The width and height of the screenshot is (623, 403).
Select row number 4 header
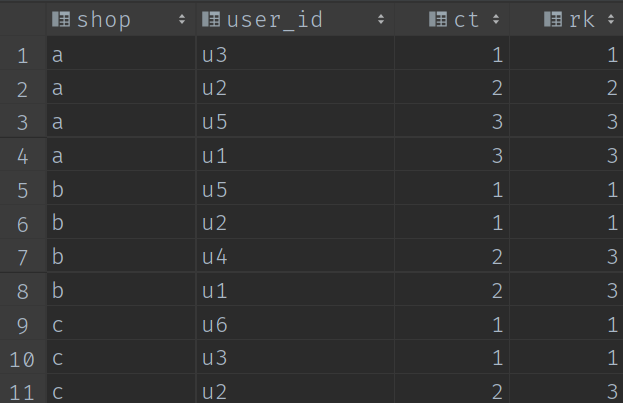point(23,157)
